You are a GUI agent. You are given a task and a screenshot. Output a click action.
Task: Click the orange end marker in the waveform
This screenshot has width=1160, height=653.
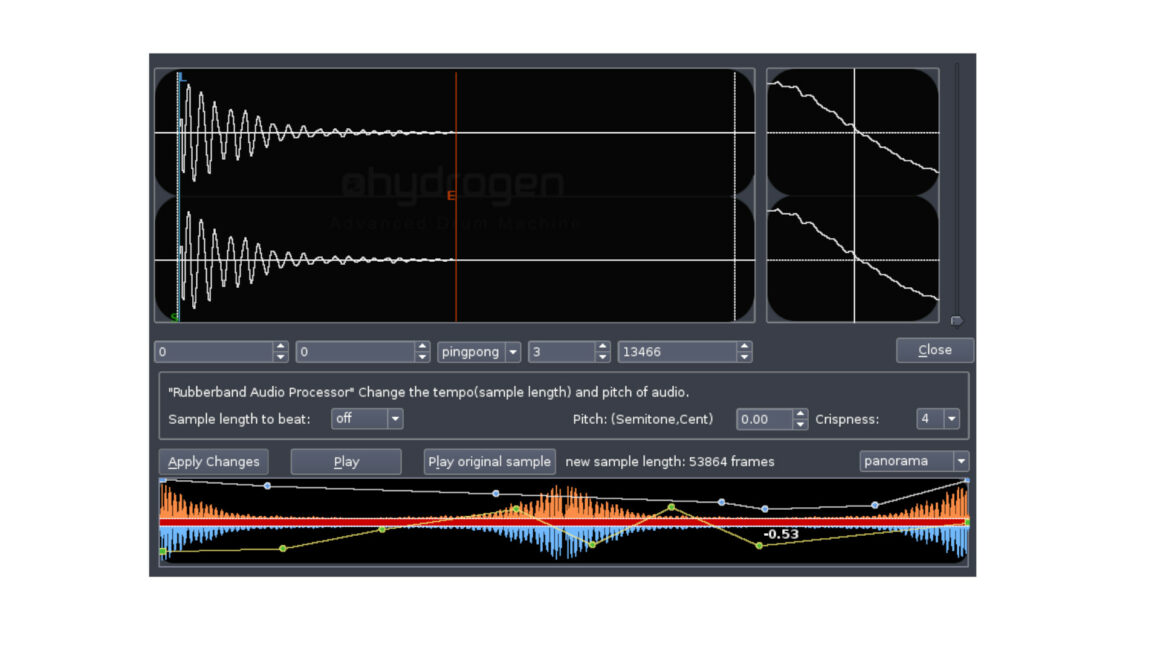click(x=455, y=194)
